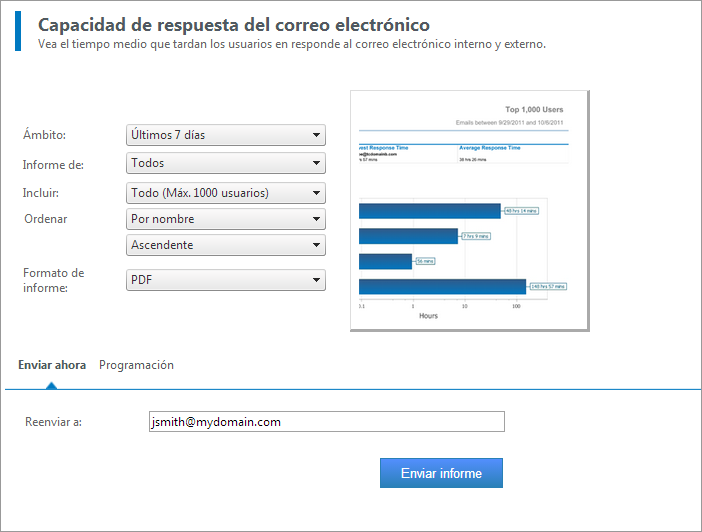
Task: Click the Reenviar a label
Action: (53, 422)
